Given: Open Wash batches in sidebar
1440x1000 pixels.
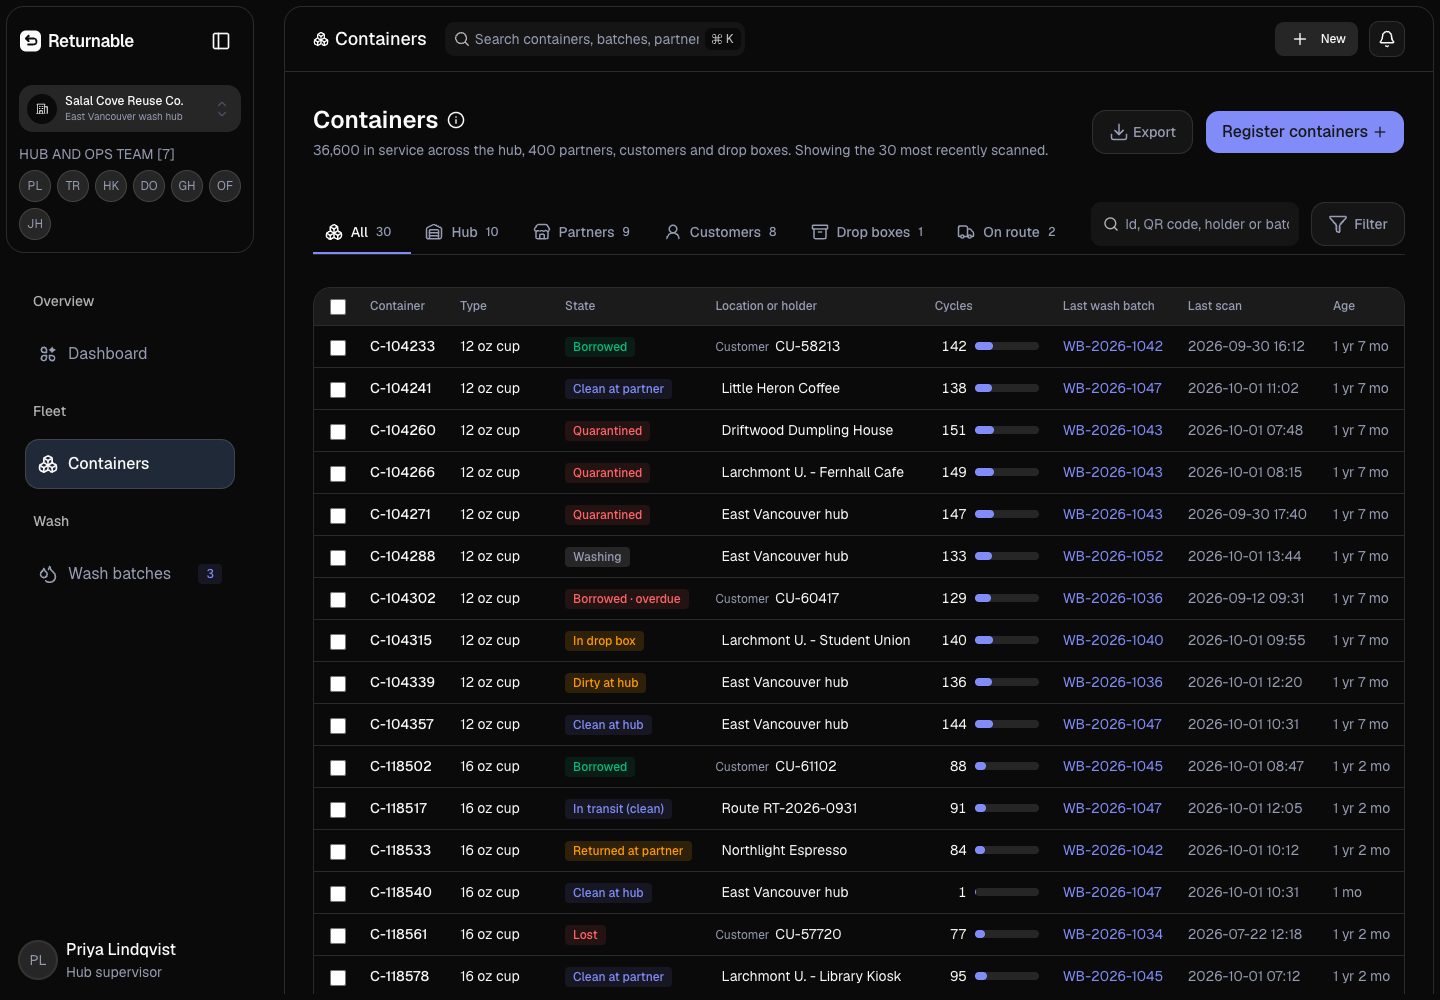Looking at the screenshot, I should tap(130, 574).
